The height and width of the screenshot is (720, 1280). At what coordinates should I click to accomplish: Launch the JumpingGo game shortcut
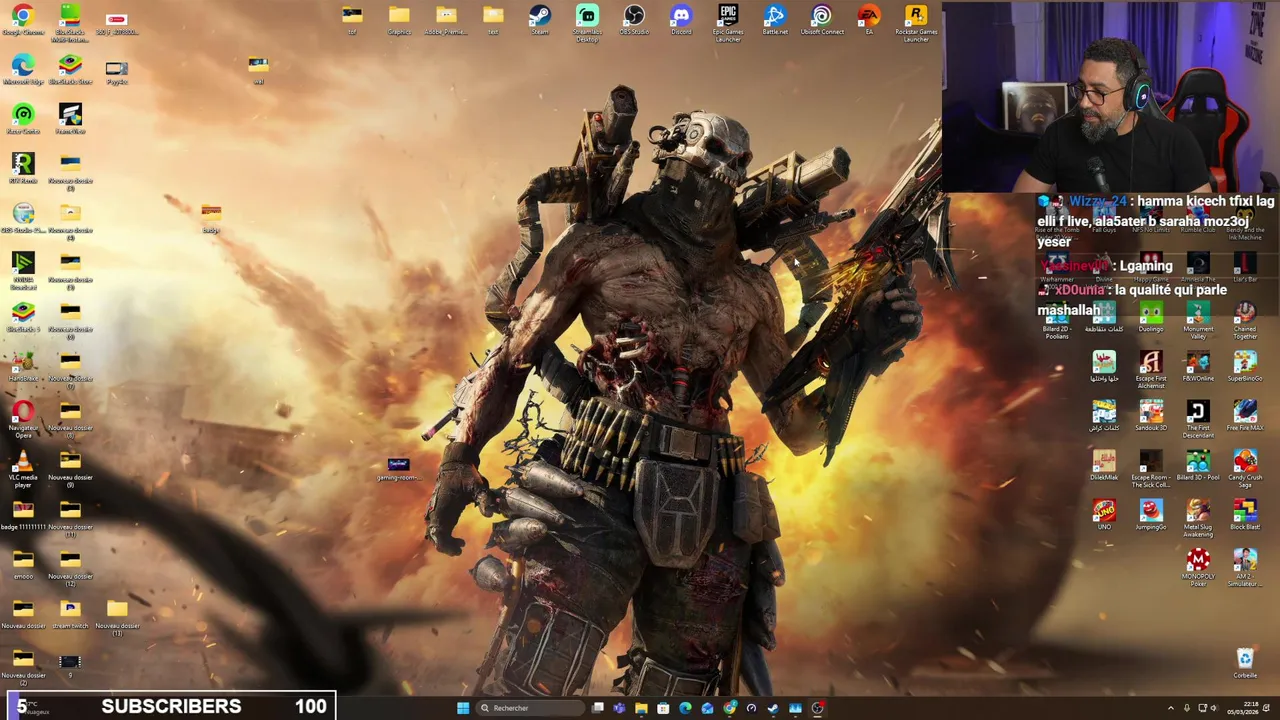[x=1151, y=515]
